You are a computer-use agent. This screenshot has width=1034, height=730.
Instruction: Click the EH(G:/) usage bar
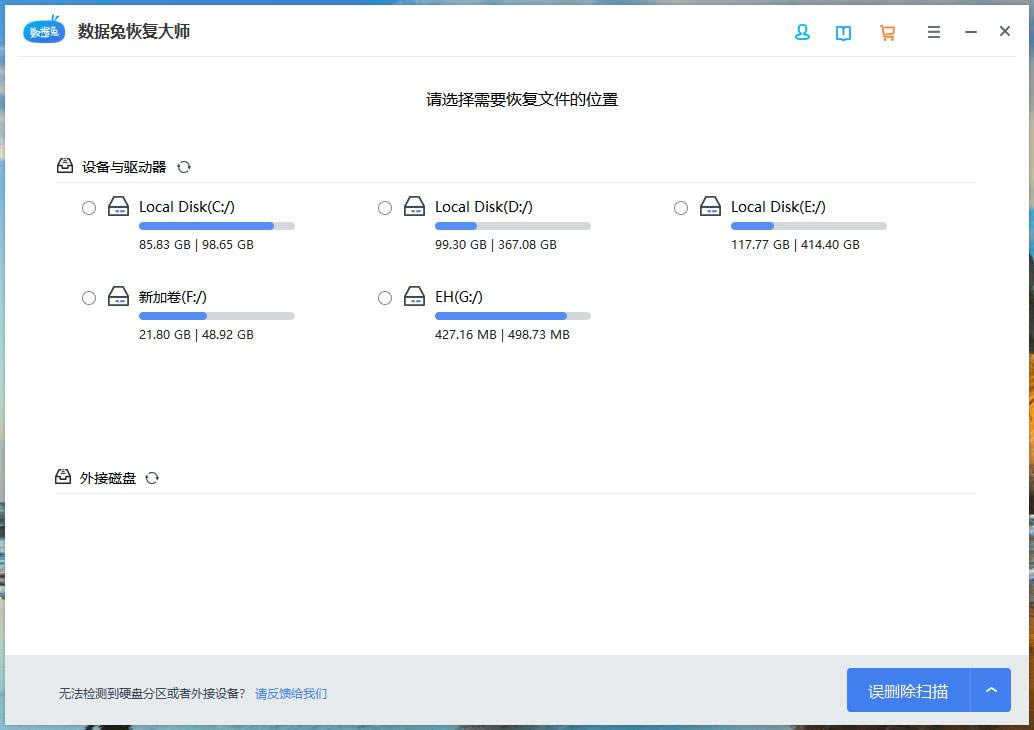point(512,316)
